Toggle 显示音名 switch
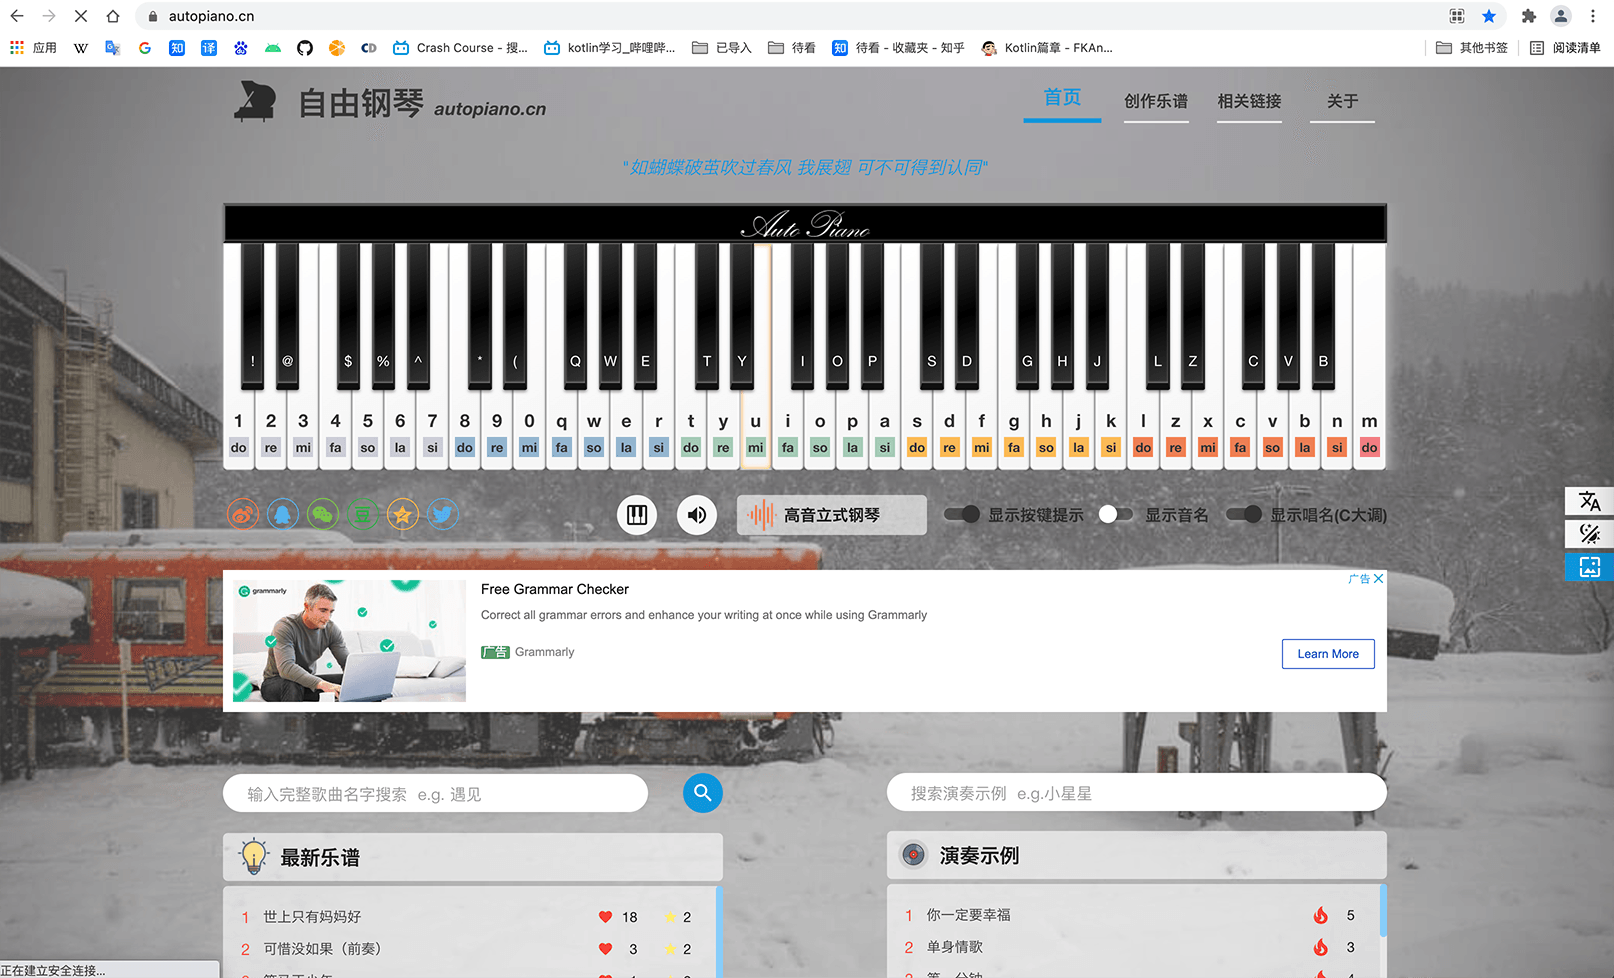 [x=1115, y=514]
